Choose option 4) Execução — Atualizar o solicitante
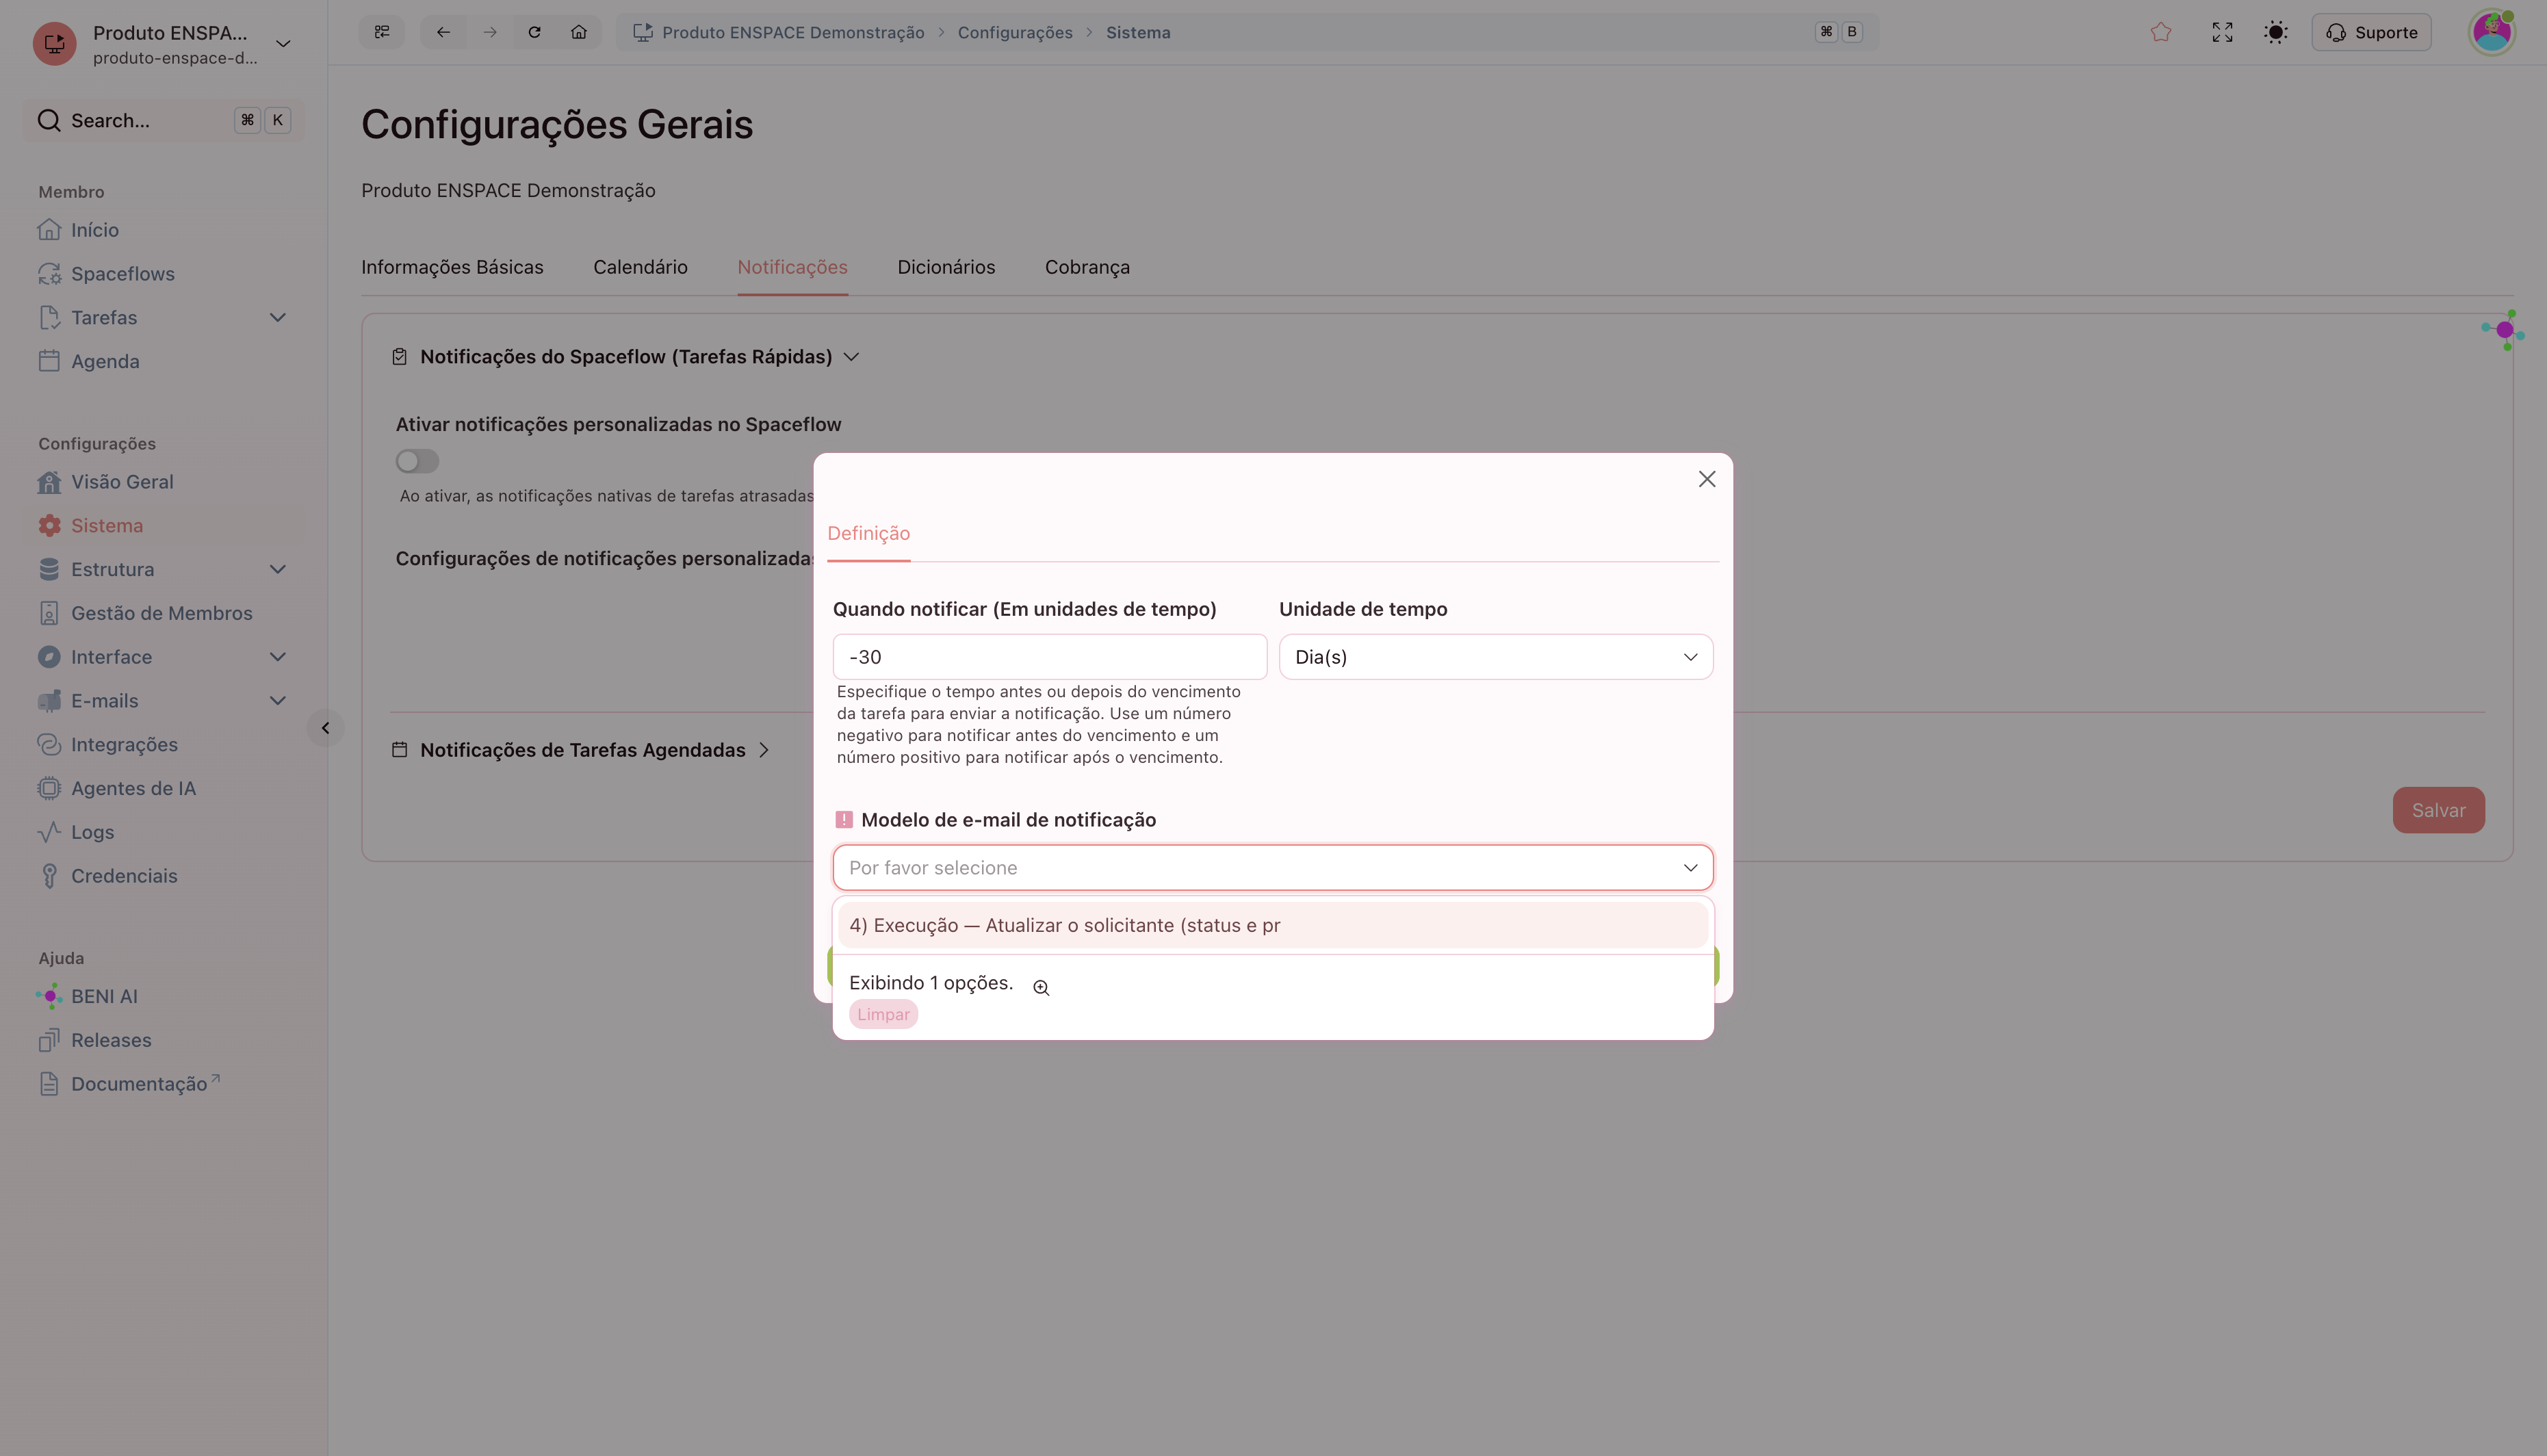The height and width of the screenshot is (1456, 2547). coord(1273,925)
